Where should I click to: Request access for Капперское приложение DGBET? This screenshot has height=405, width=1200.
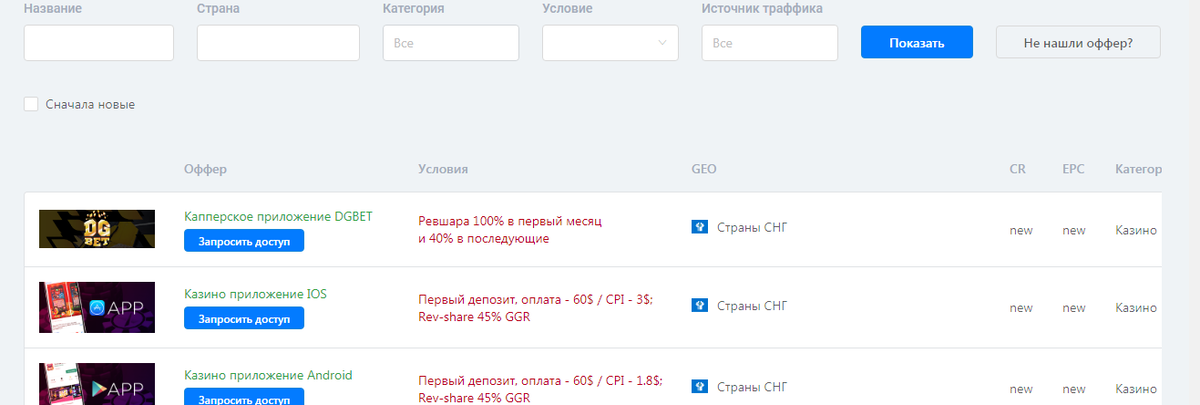(x=244, y=241)
